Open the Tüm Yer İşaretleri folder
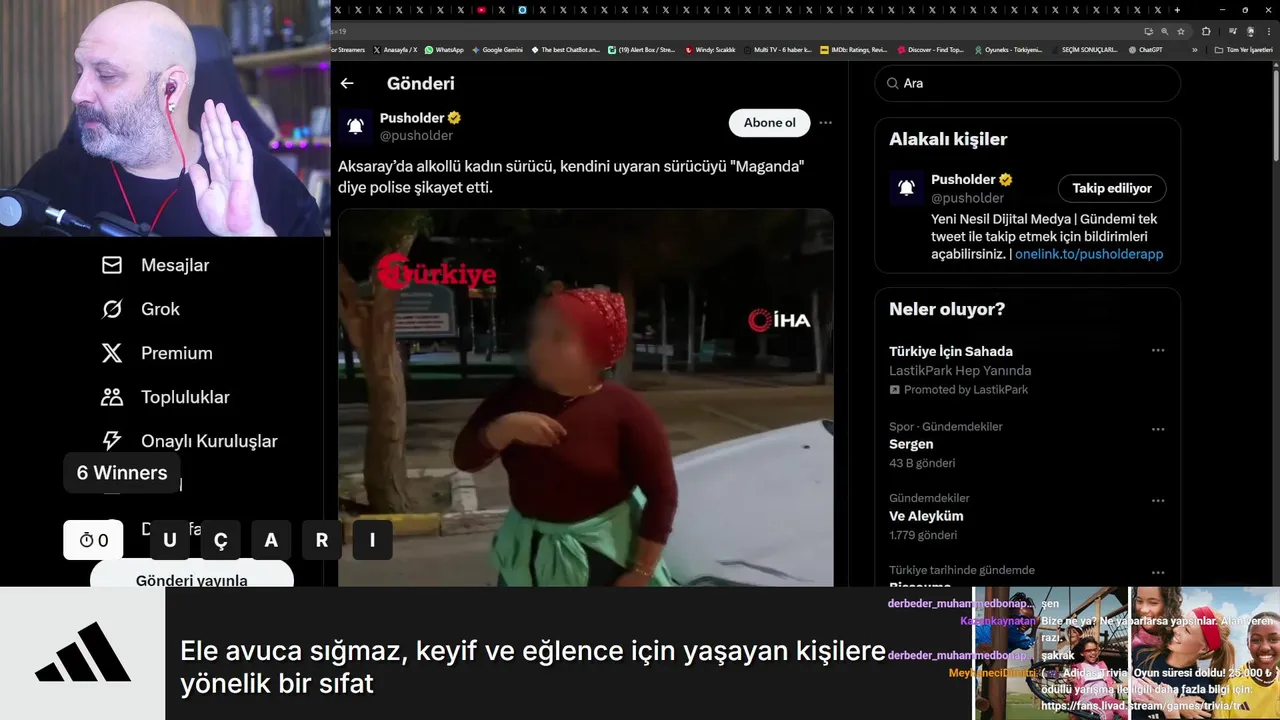Screen dimensions: 1280x720 tap(1244, 49)
